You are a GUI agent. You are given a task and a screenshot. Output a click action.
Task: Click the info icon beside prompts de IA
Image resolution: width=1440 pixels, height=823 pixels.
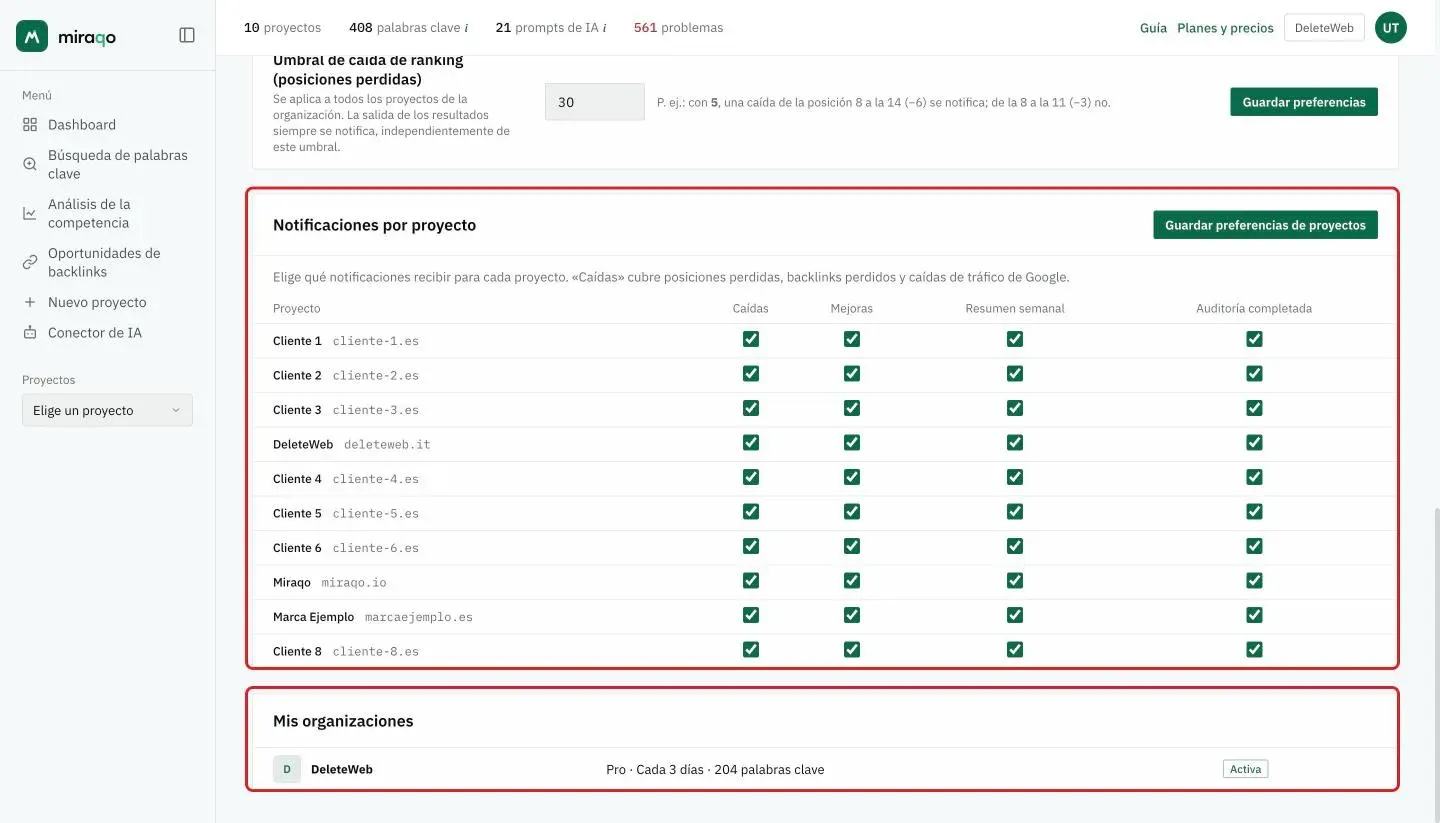604,28
